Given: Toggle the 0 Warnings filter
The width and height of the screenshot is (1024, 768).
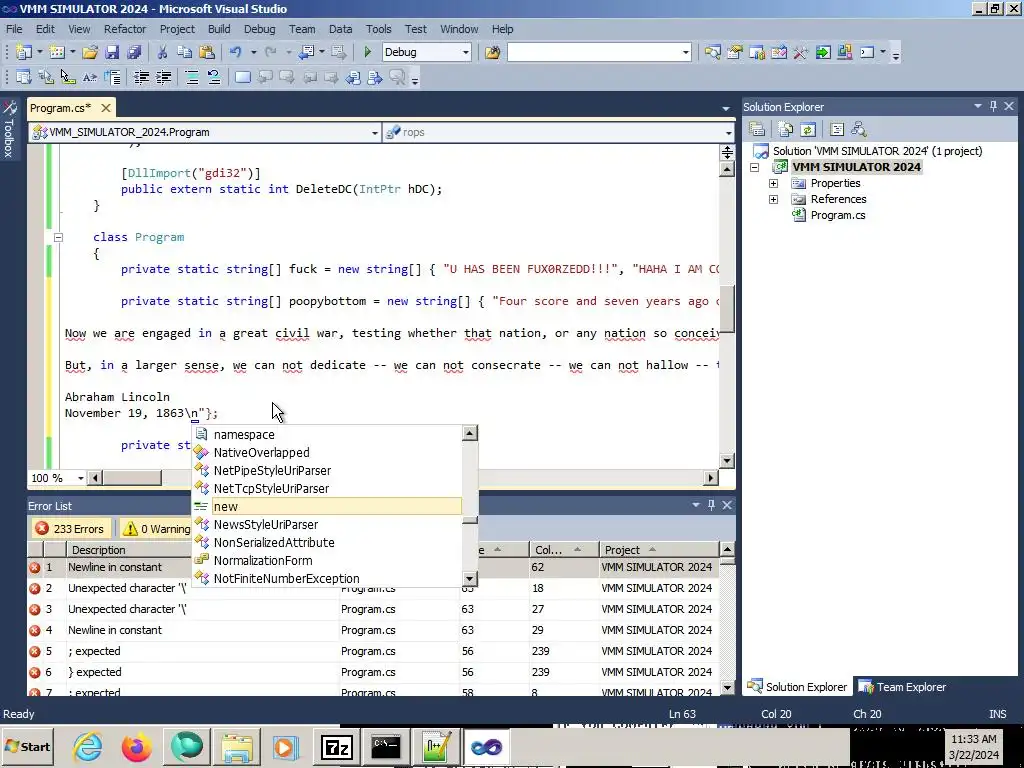Looking at the screenshot, I should (157, 528).
